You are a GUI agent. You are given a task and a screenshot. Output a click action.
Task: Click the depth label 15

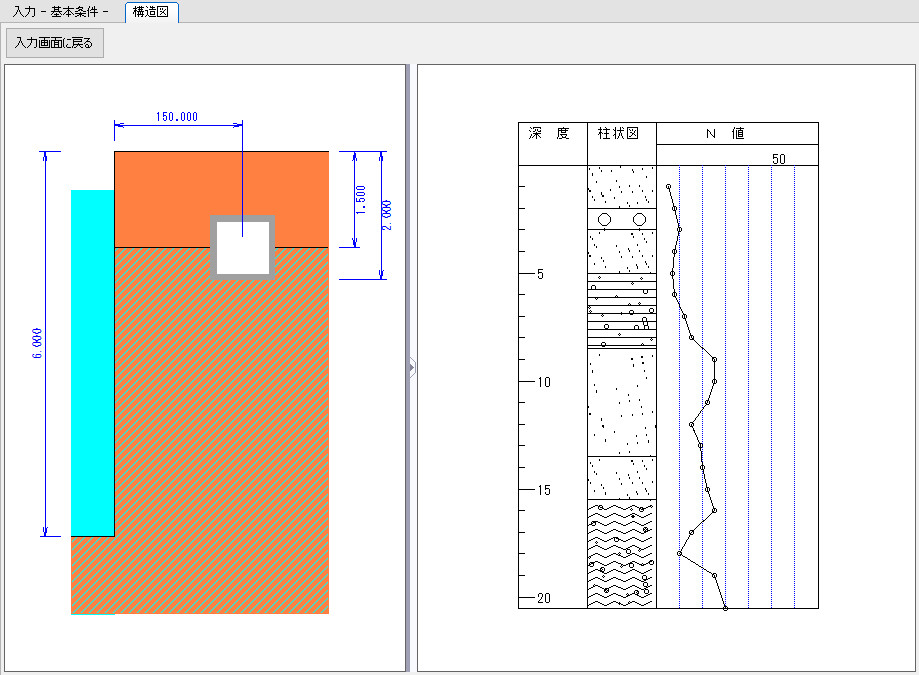(544, 490)
